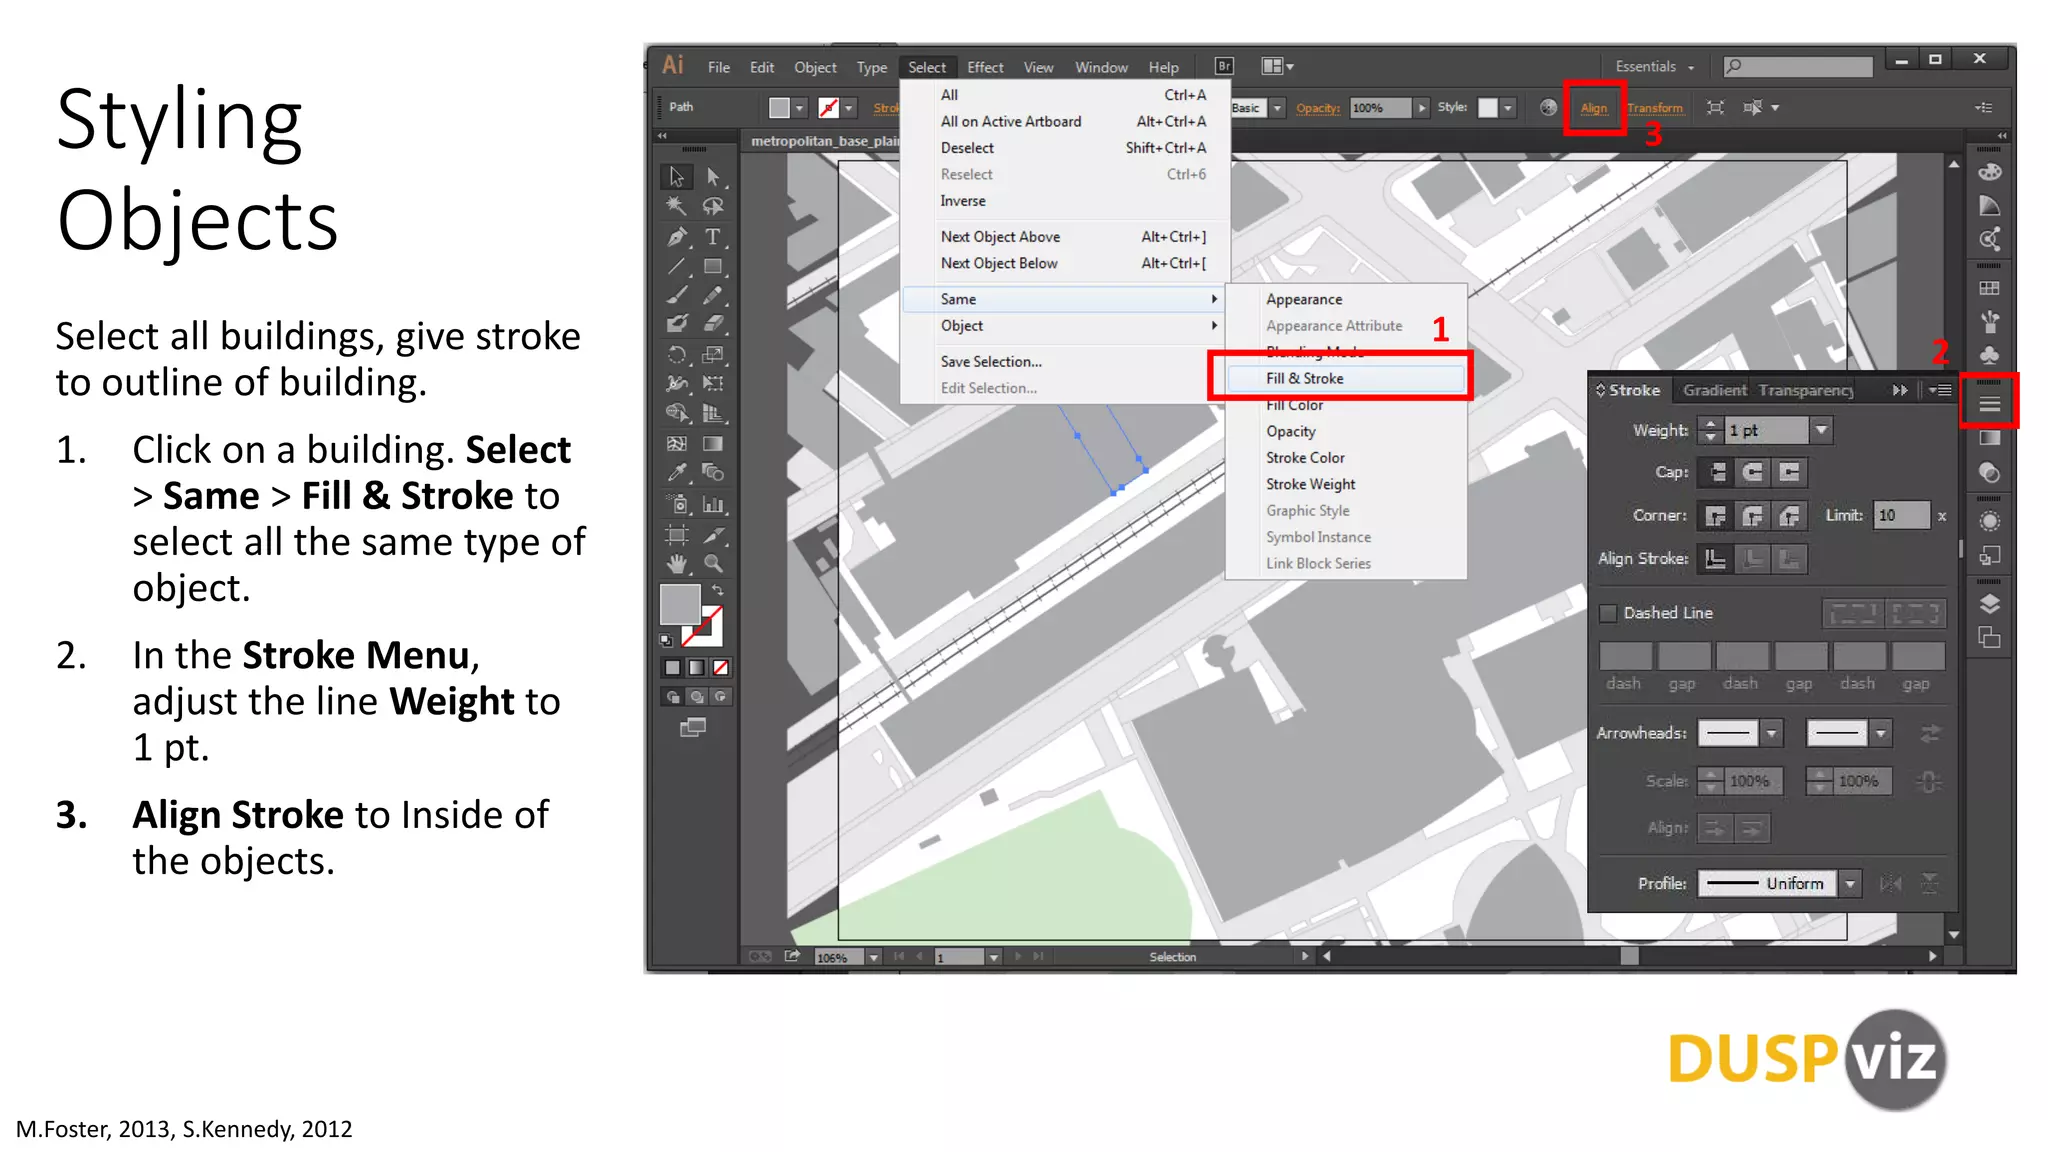Screen dimensions: 2048x1152
Task: Select the Selection (black arrow) tool
Action: point(676,177)
